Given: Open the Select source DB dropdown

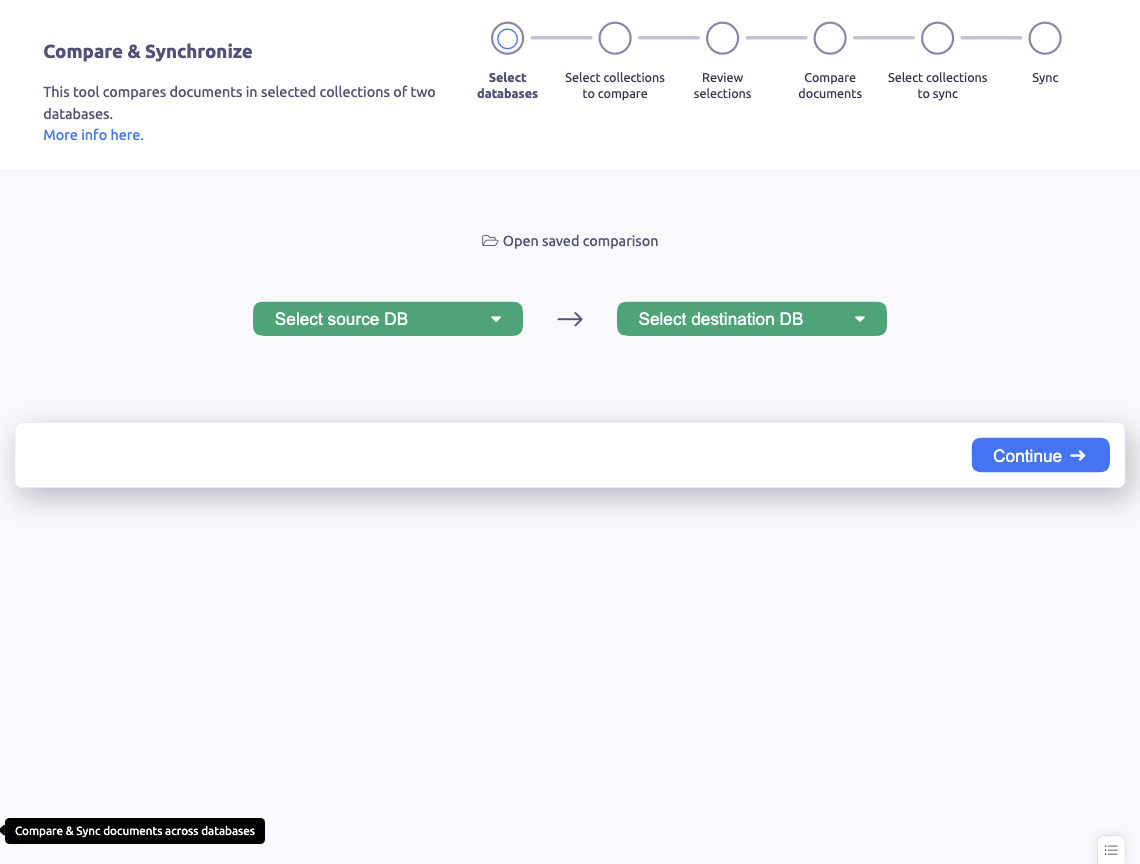Looking at the screenshot, I should tap(387, 319).
